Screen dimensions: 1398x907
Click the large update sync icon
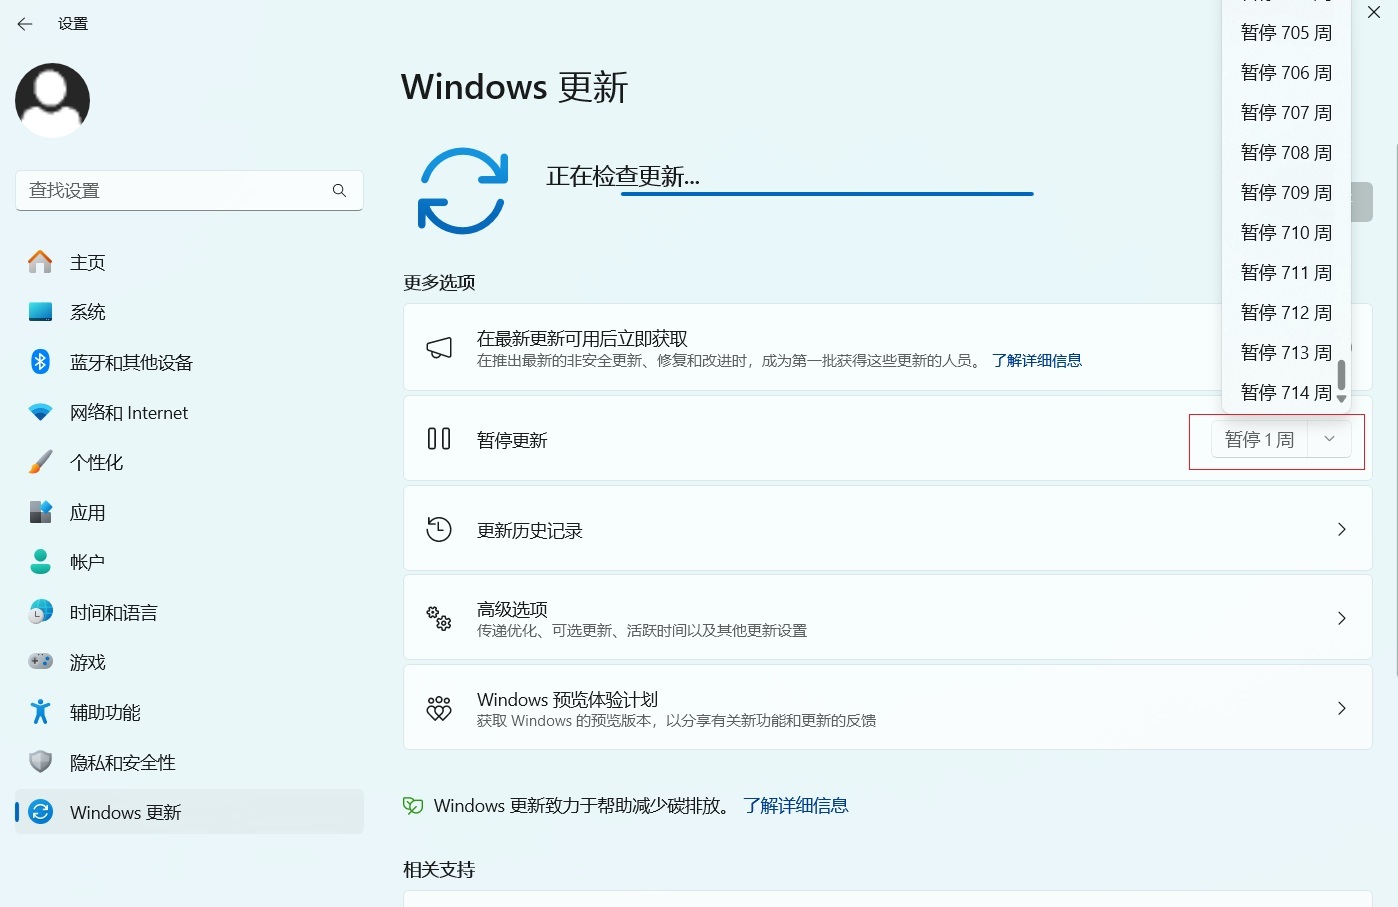(x=463, y=191)
